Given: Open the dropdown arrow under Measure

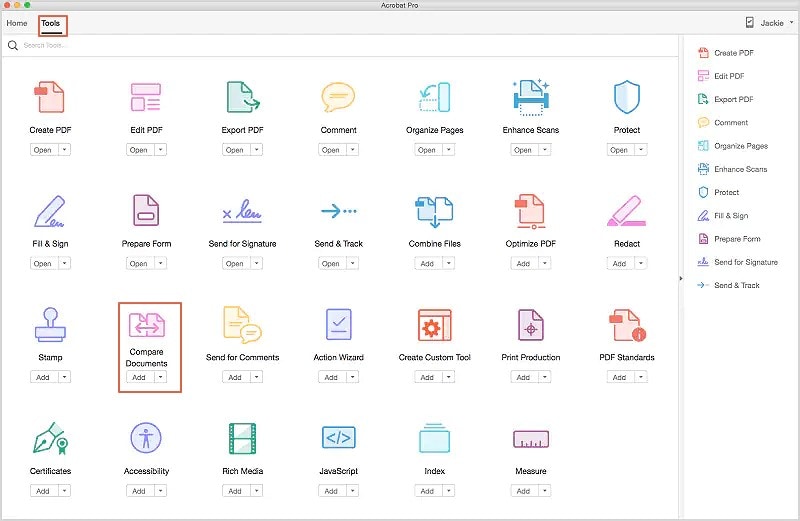Looking at the screenshot, I should (x=545, y=491).
